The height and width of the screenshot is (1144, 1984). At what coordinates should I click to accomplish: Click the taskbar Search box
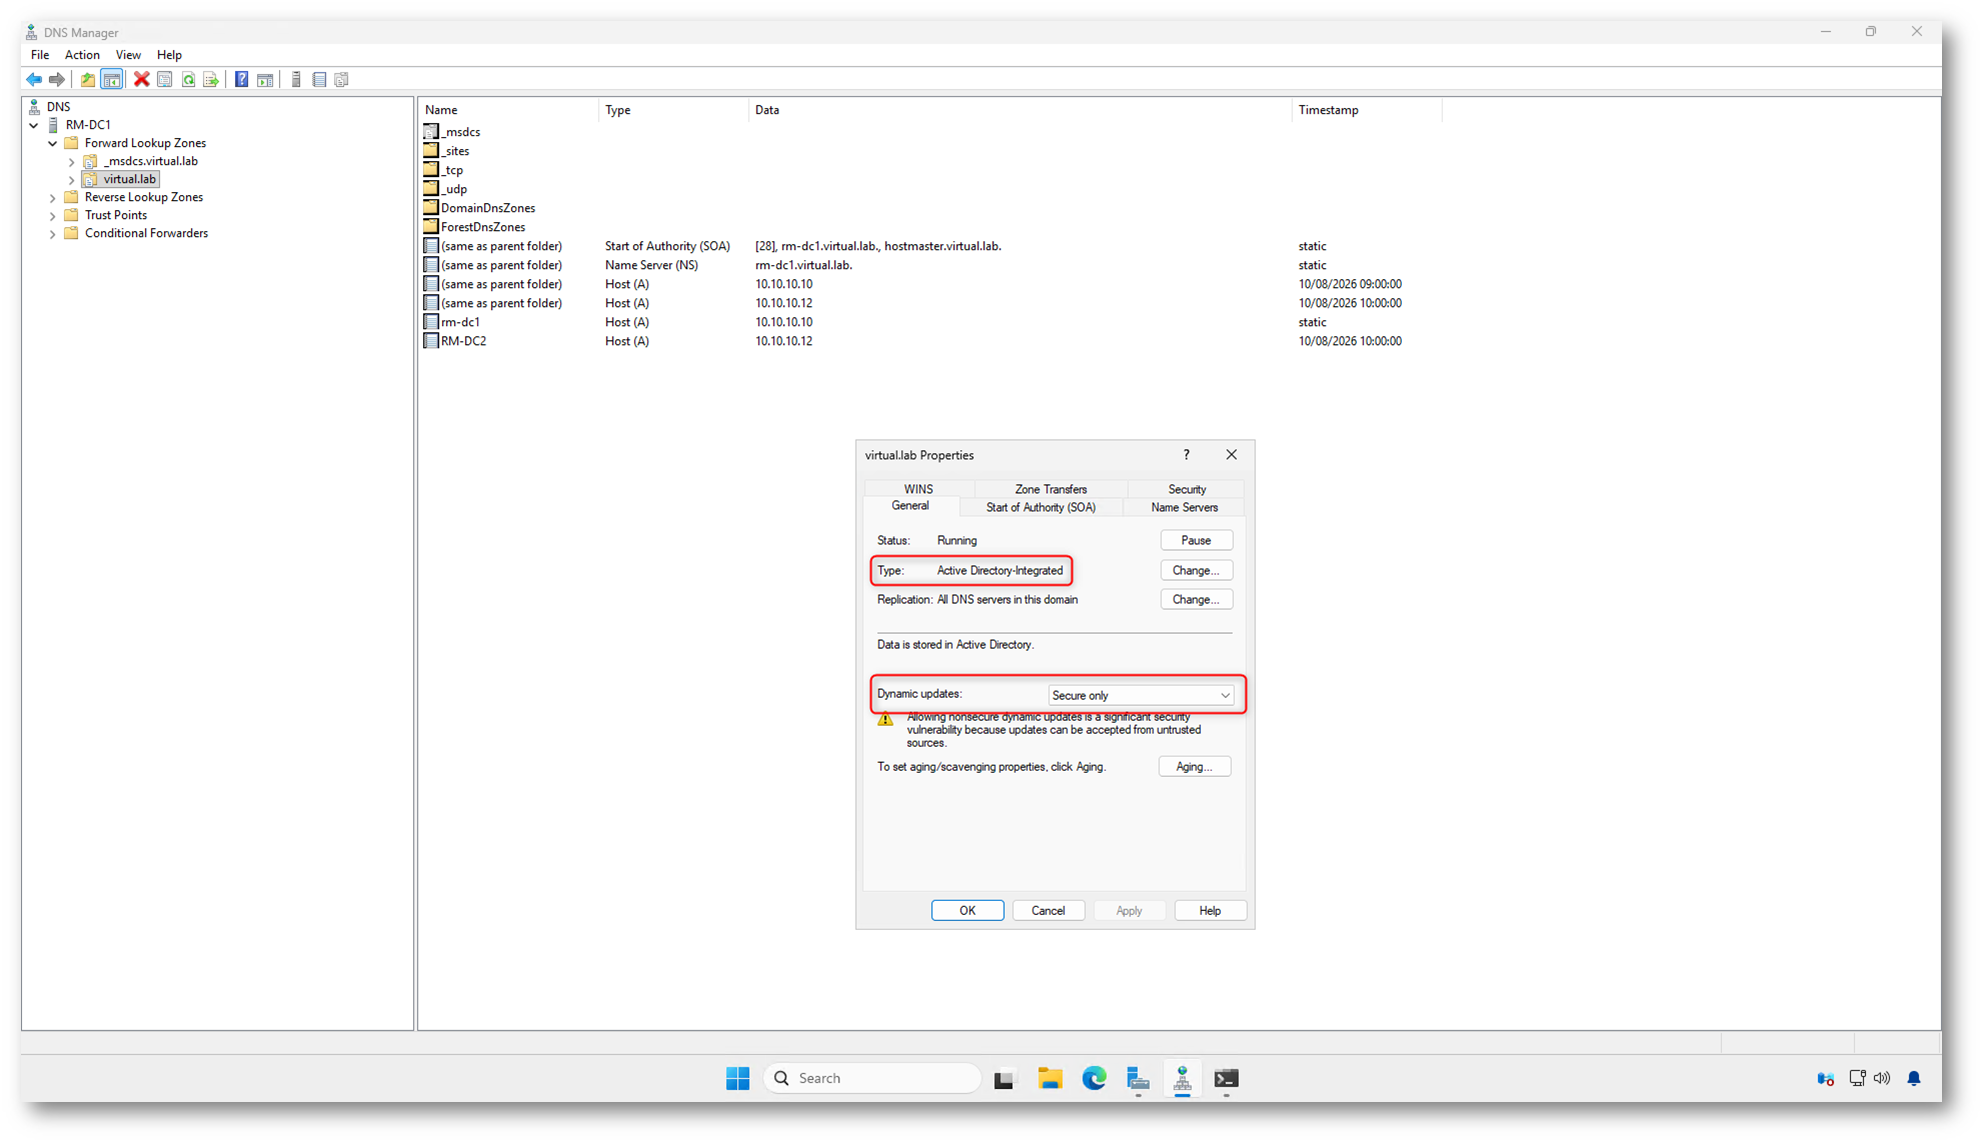871,1078
